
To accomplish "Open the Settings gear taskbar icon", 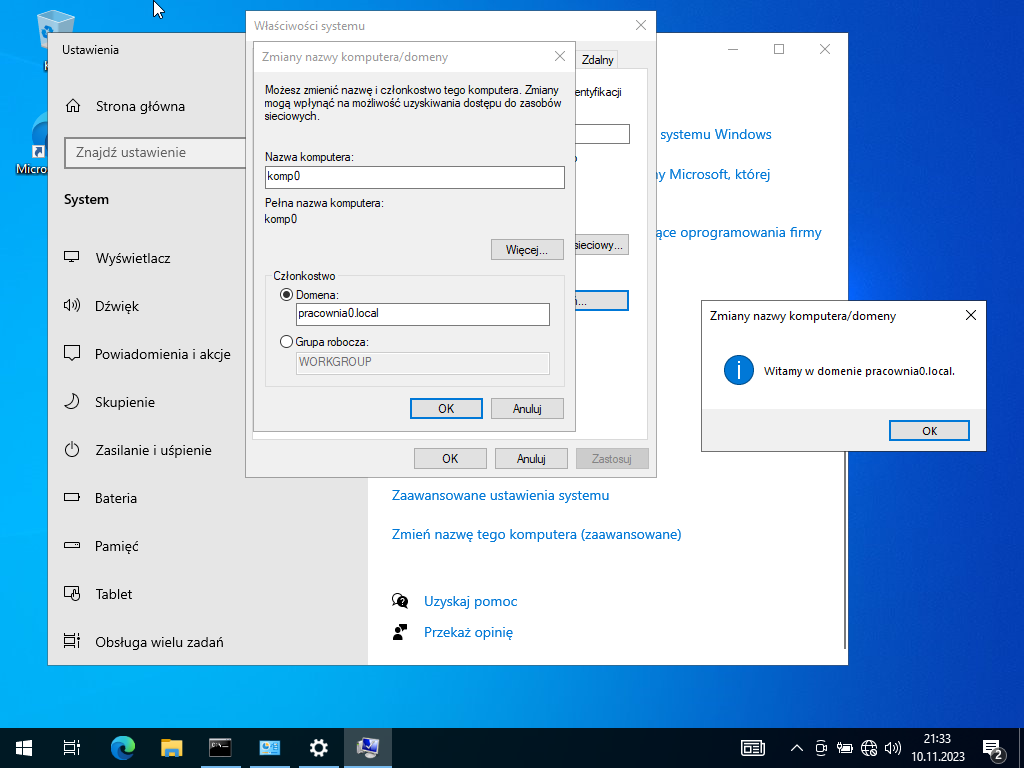I will tap(319, 747).
